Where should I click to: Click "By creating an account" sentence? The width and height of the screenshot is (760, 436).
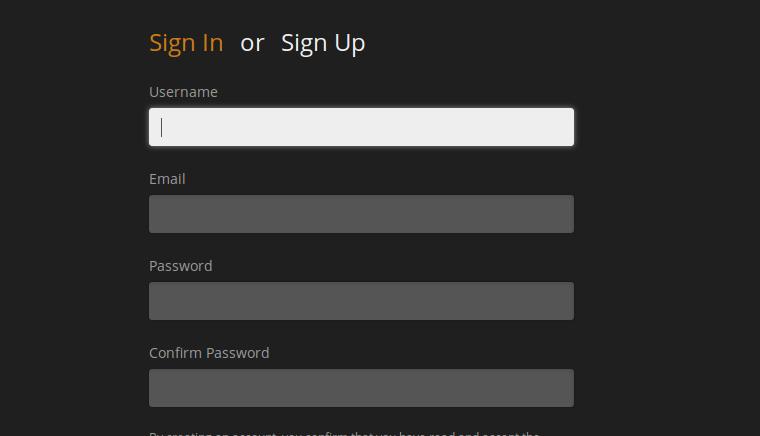coord(344,433)
